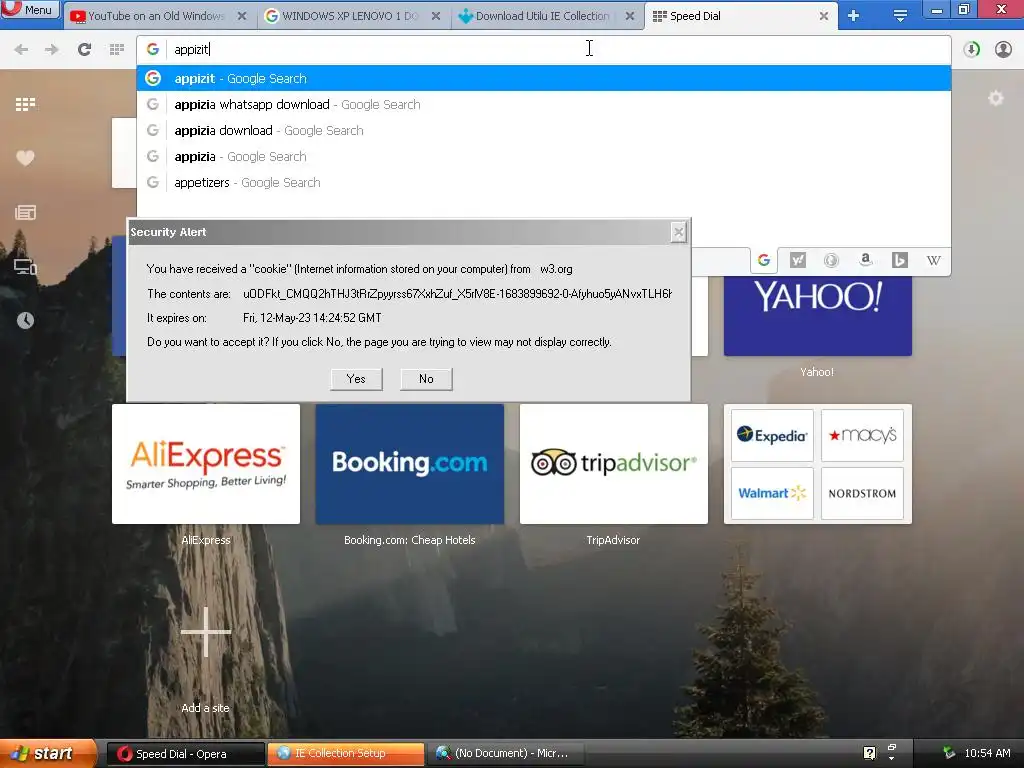The width and height of the screenshot is (1024, 768).
Task: Open synced tabs devices icon in sidebar
Action: tap(25, 266)
